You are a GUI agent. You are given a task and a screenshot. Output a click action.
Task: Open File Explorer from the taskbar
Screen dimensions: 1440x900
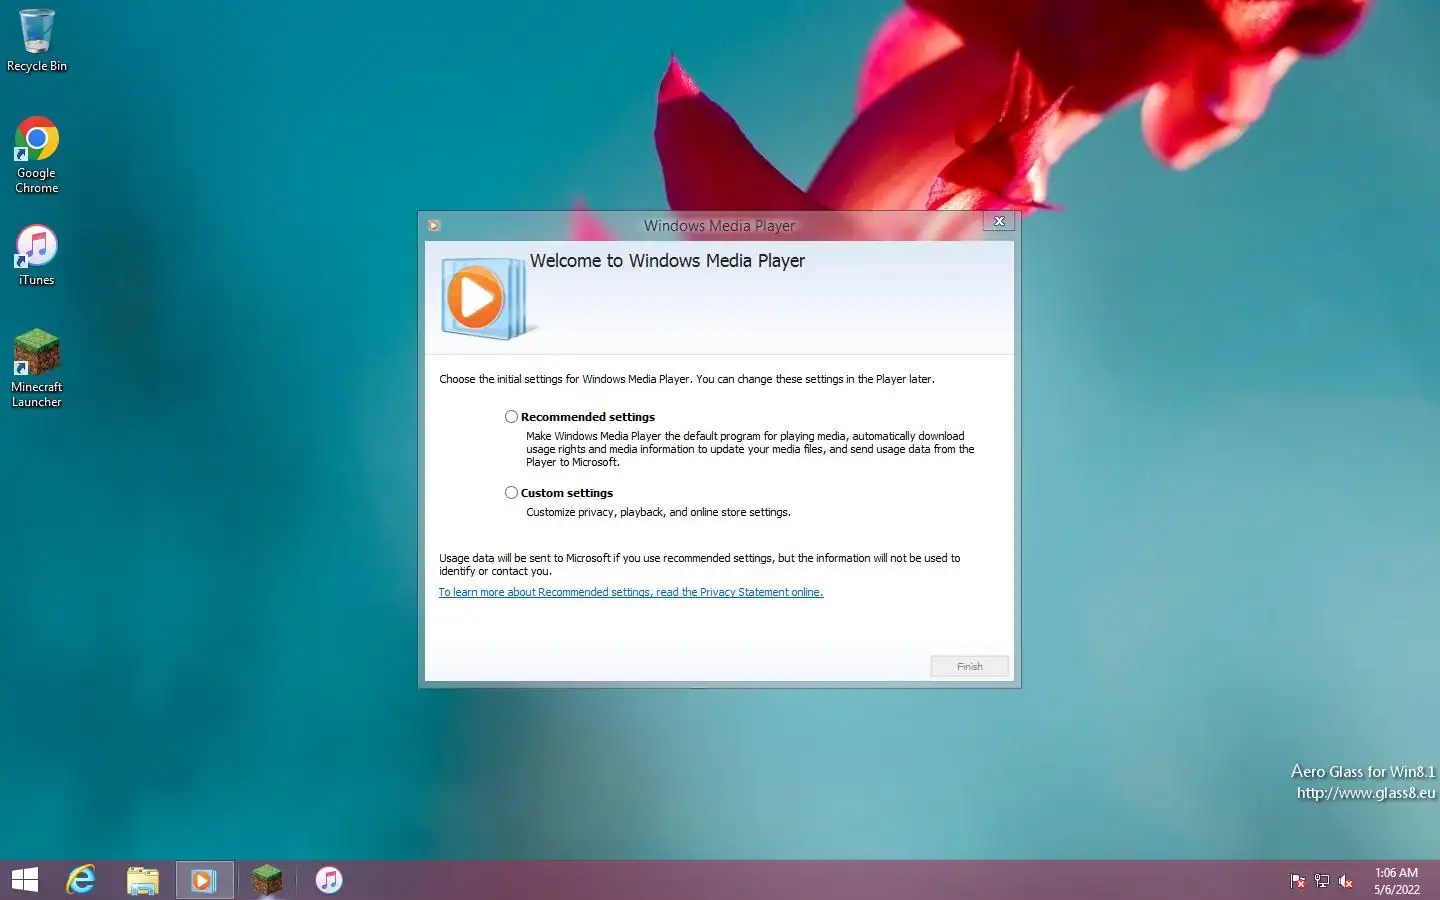143,880
